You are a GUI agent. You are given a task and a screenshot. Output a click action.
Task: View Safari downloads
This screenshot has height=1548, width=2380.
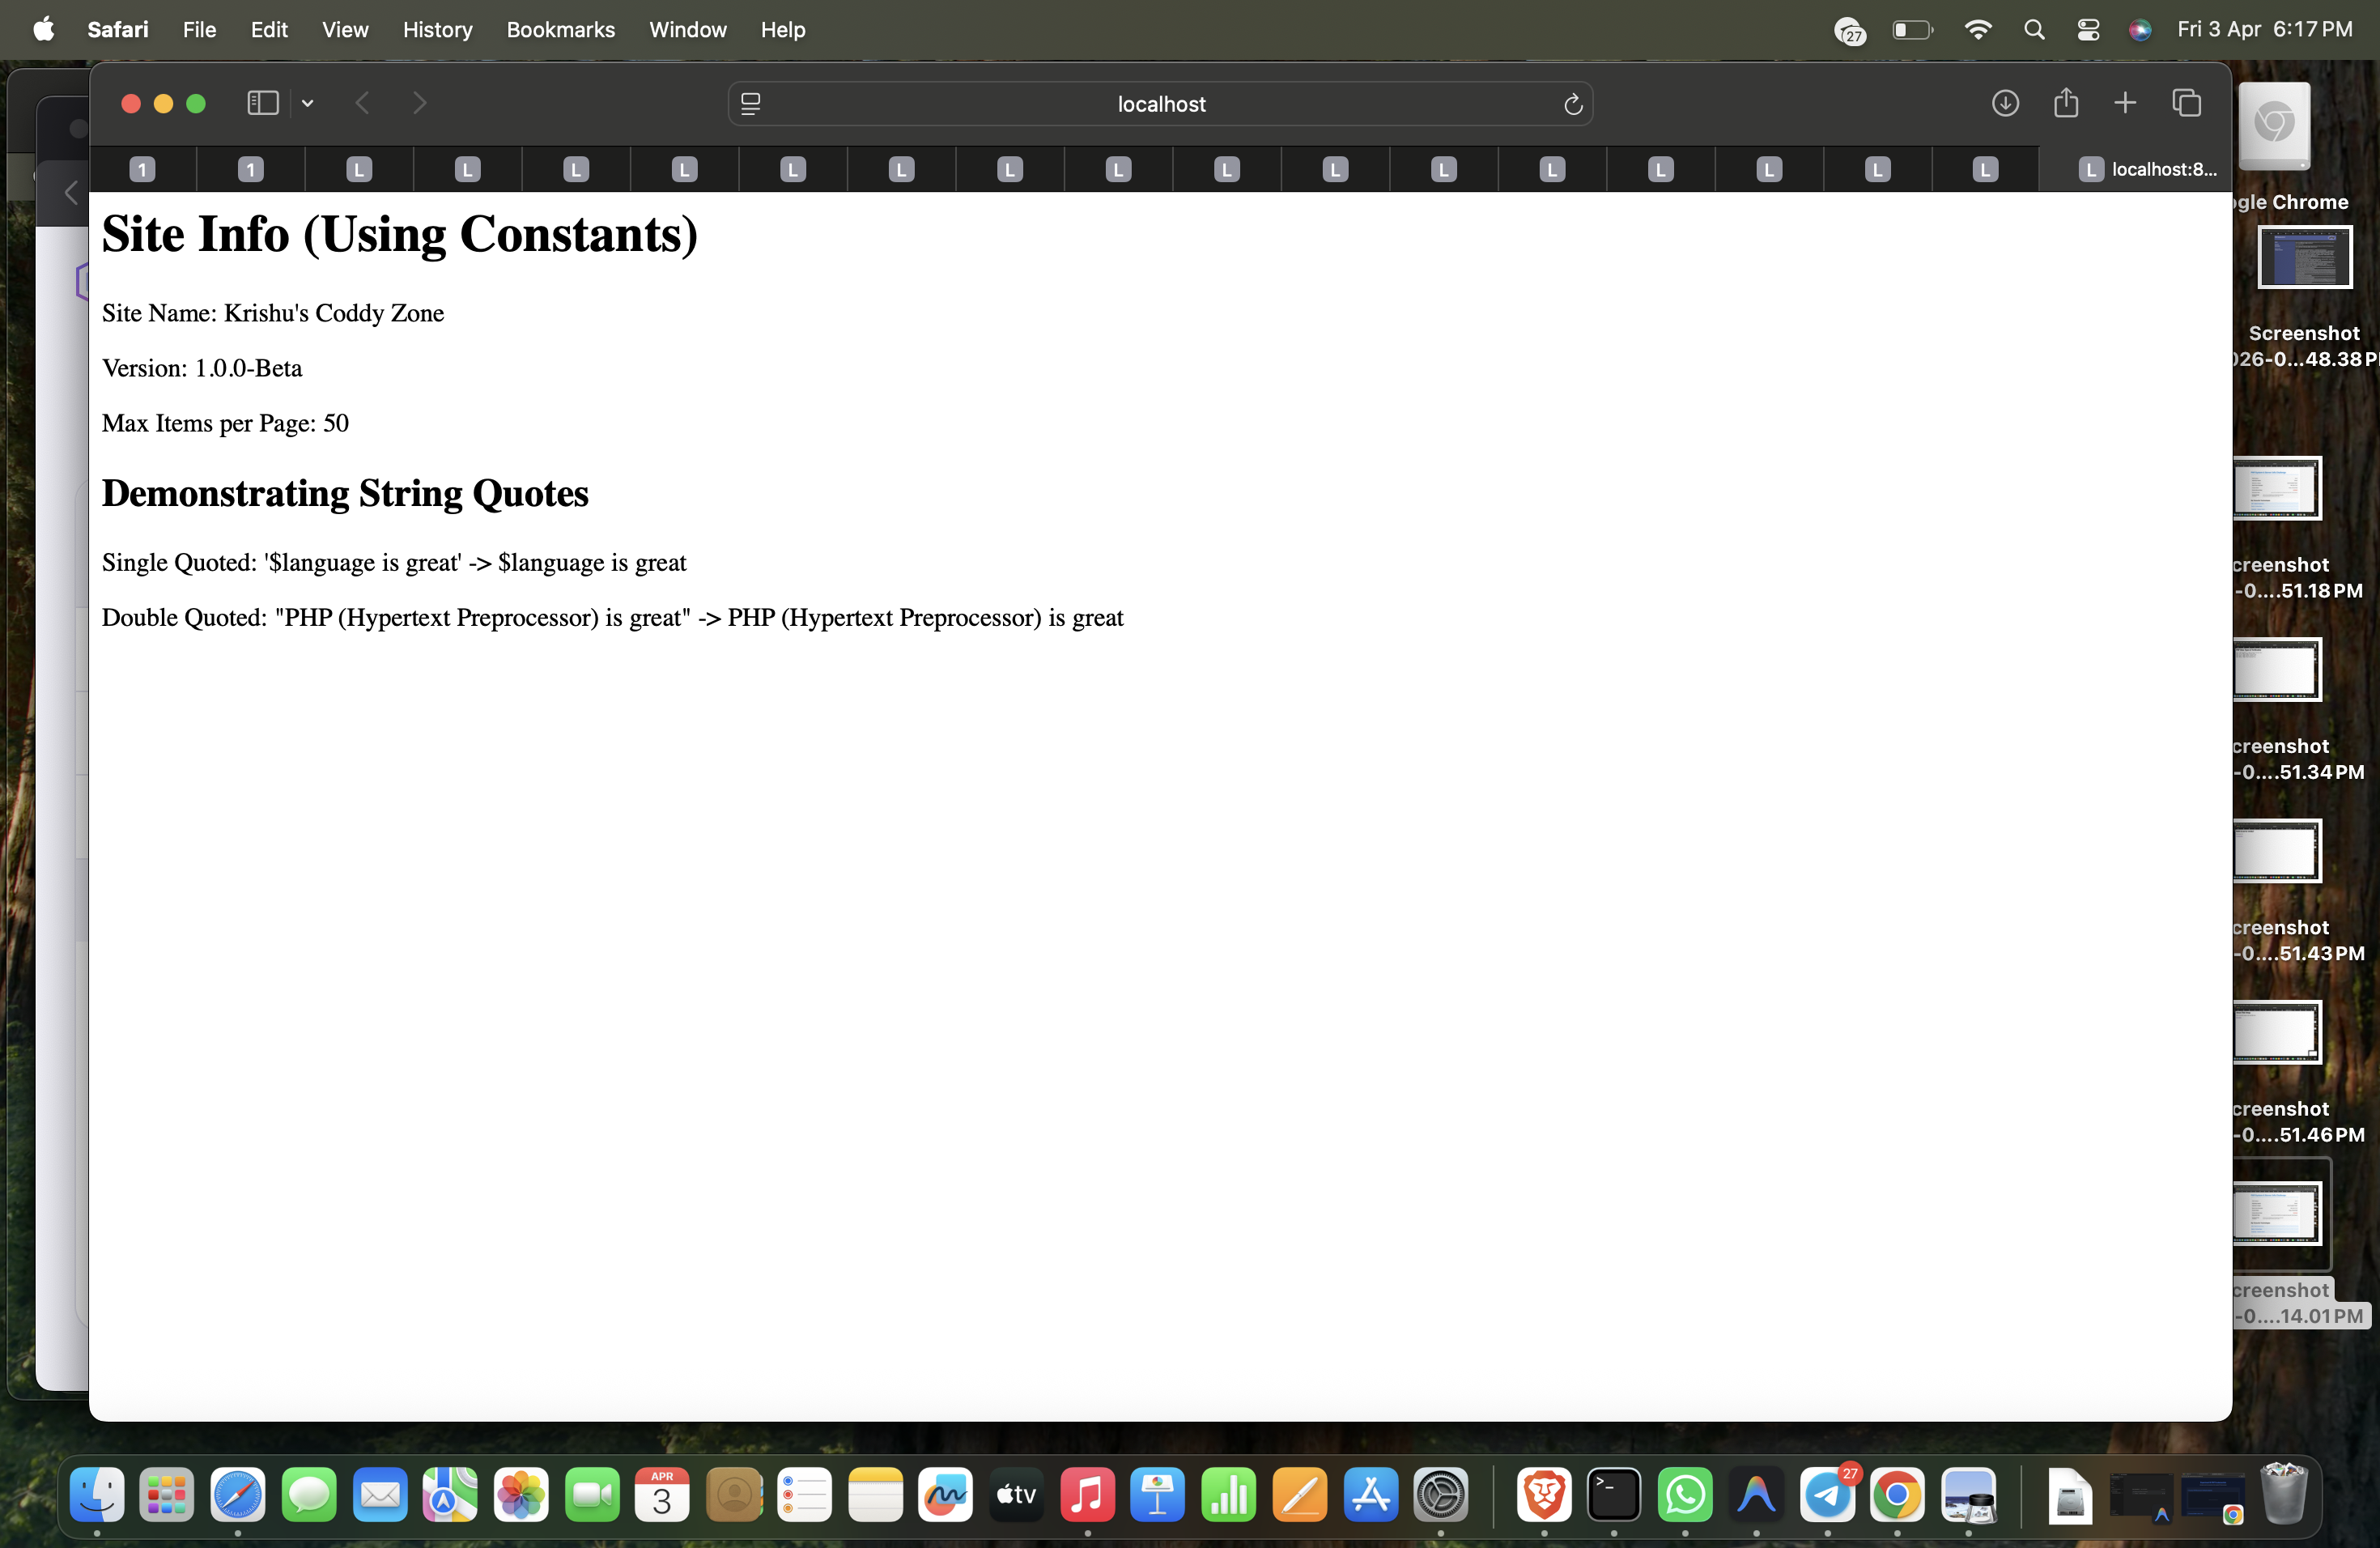[x=2006, y=103]
